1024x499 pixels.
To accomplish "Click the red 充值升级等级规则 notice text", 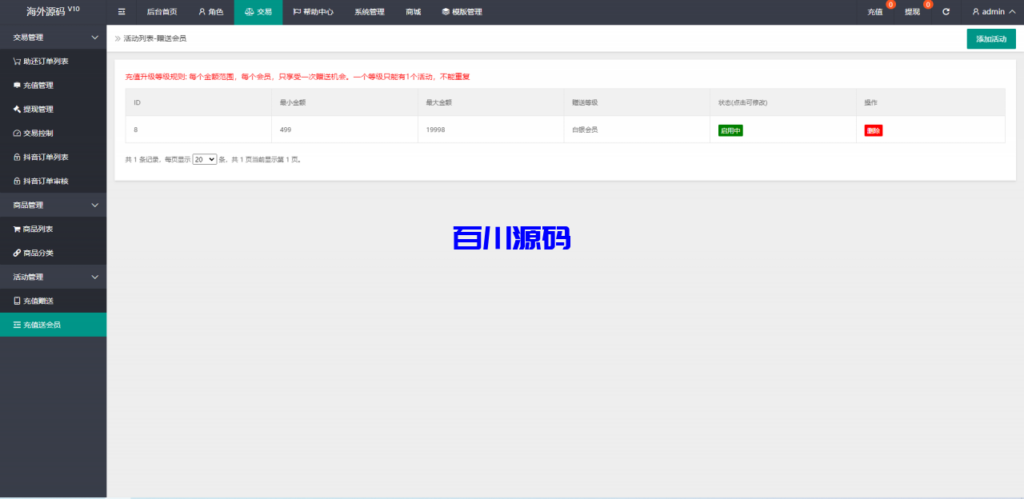I will [297, 76].
